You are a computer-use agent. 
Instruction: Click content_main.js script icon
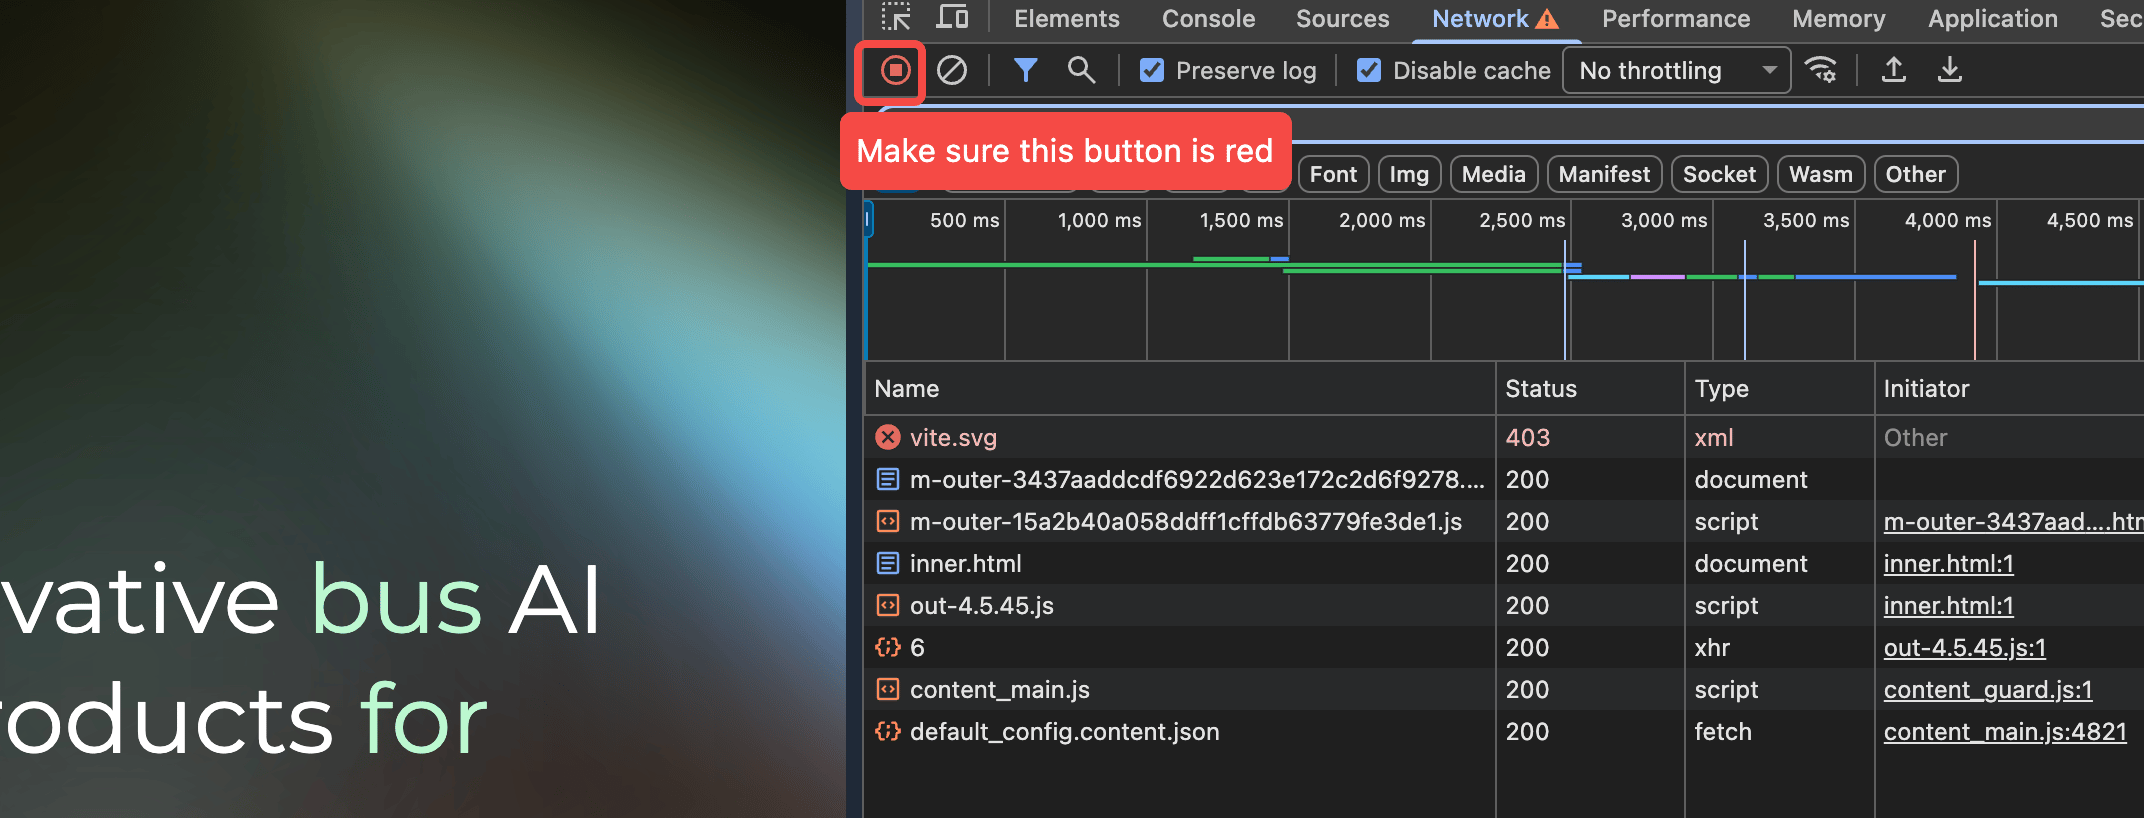(888, 689)
